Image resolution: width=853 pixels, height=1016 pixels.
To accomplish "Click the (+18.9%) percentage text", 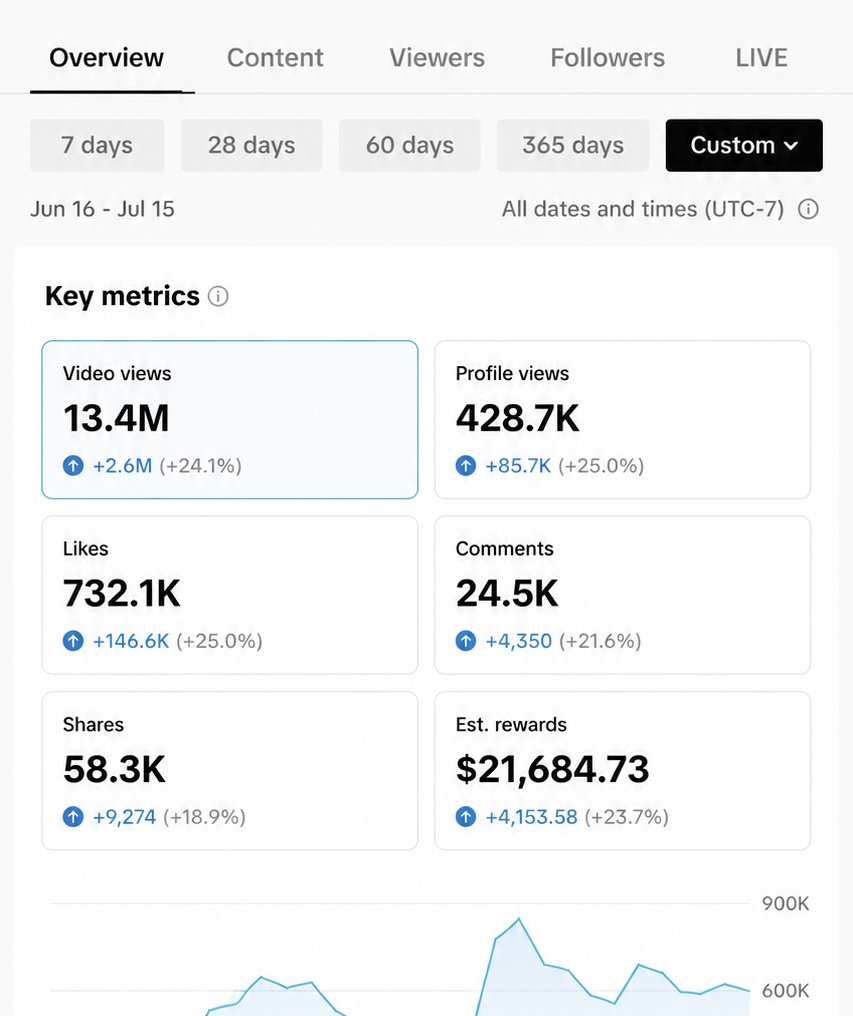I will point(204,817).
